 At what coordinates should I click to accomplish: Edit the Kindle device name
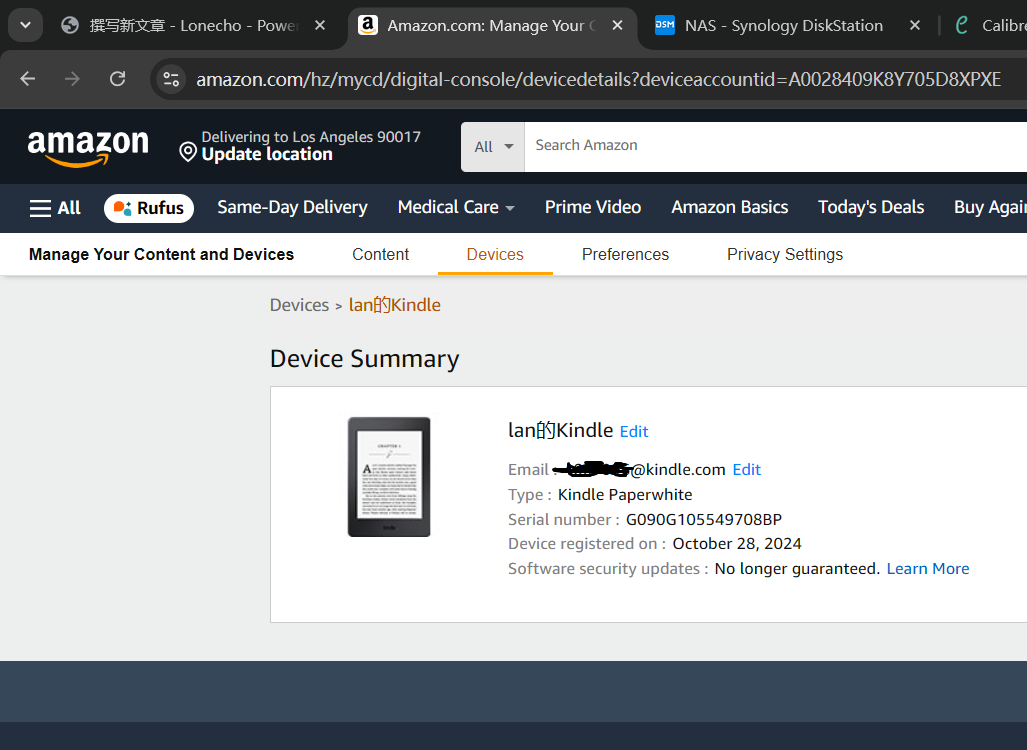634,432
